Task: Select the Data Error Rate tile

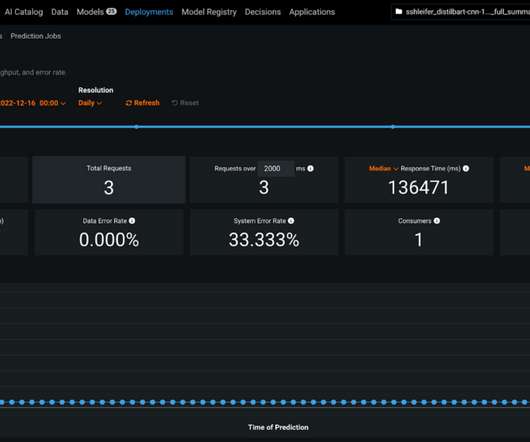Action: click(109, 232)
